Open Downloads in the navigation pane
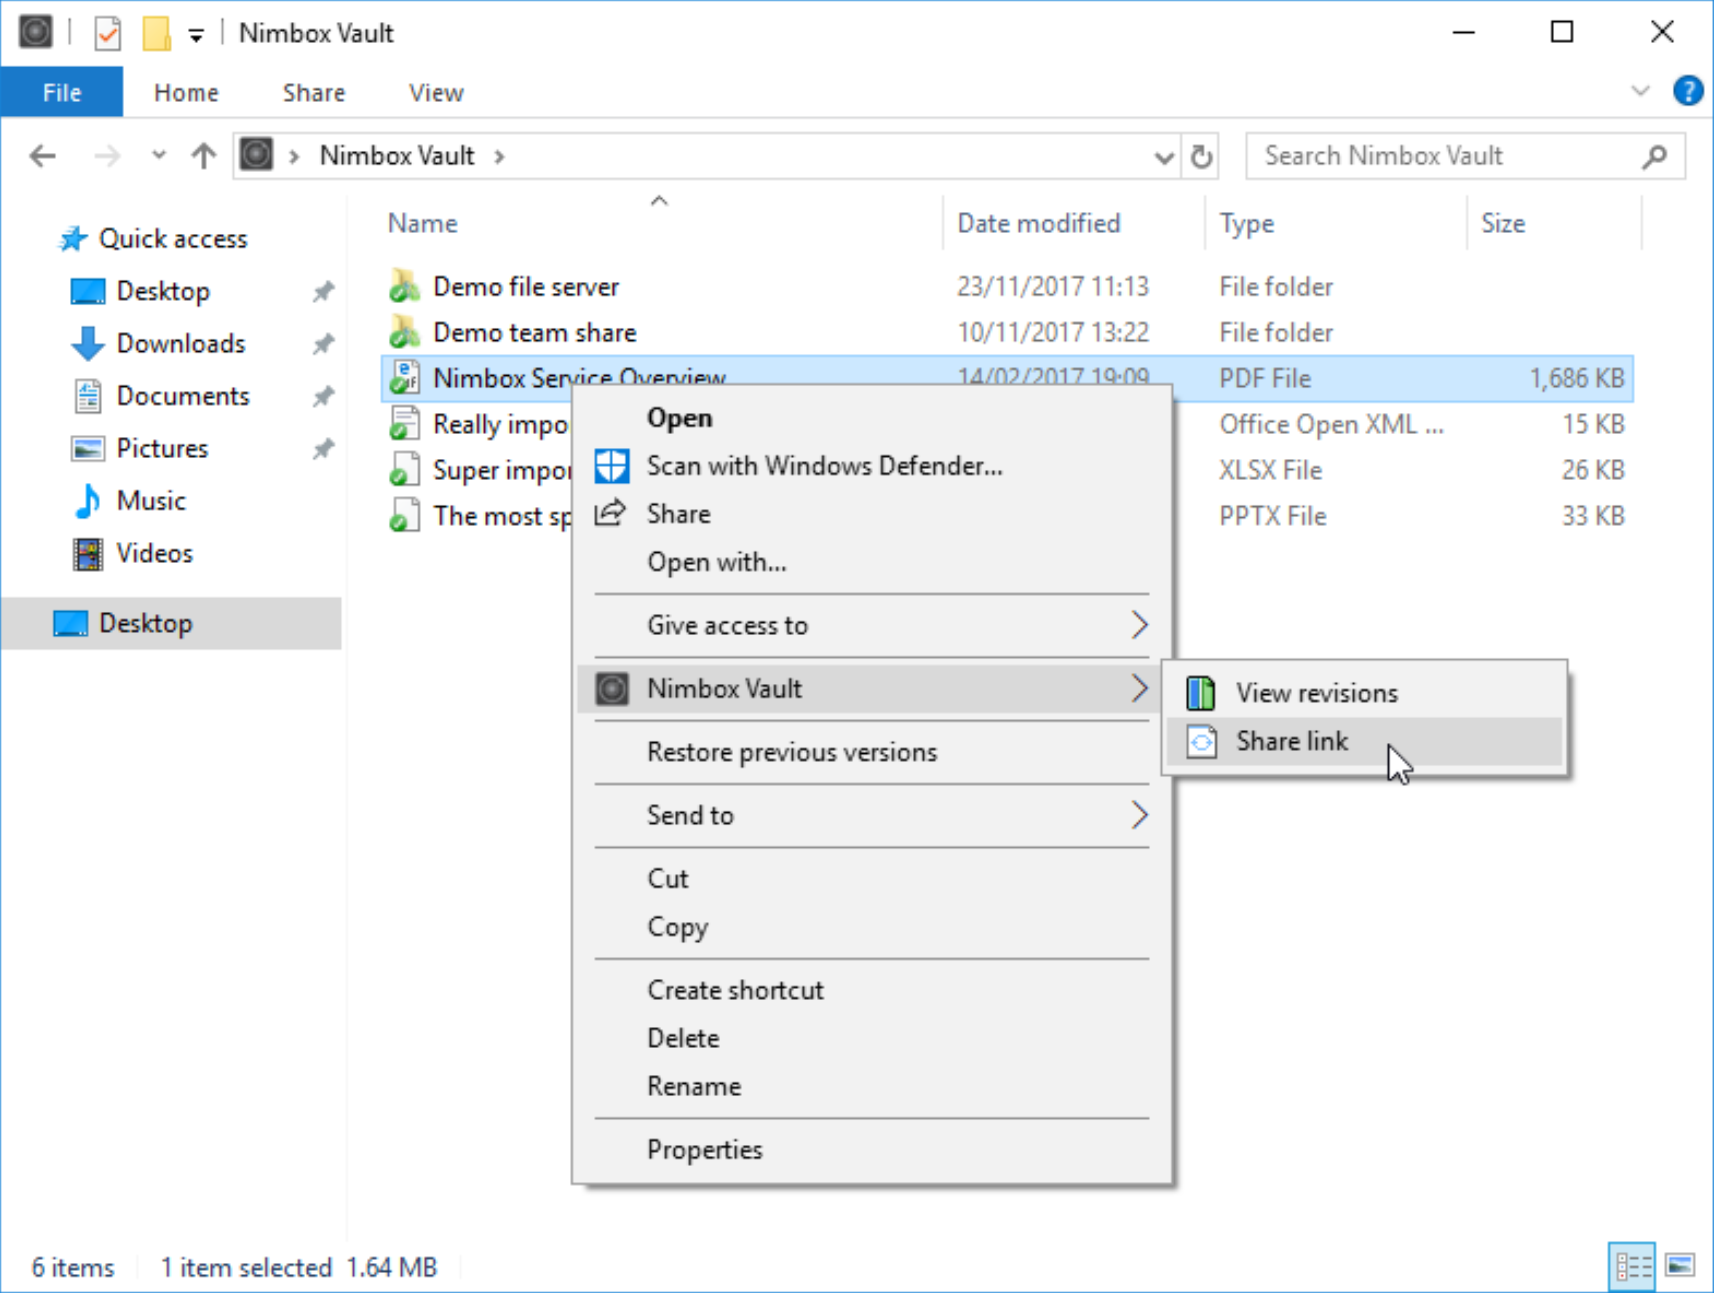Screen dimensions: 1714x1293 click(x=181, y=343)
